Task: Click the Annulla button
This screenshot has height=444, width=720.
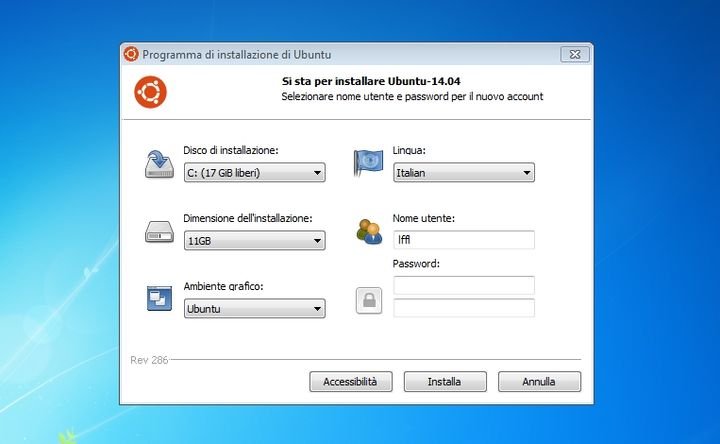Action: tap(540, 382)
